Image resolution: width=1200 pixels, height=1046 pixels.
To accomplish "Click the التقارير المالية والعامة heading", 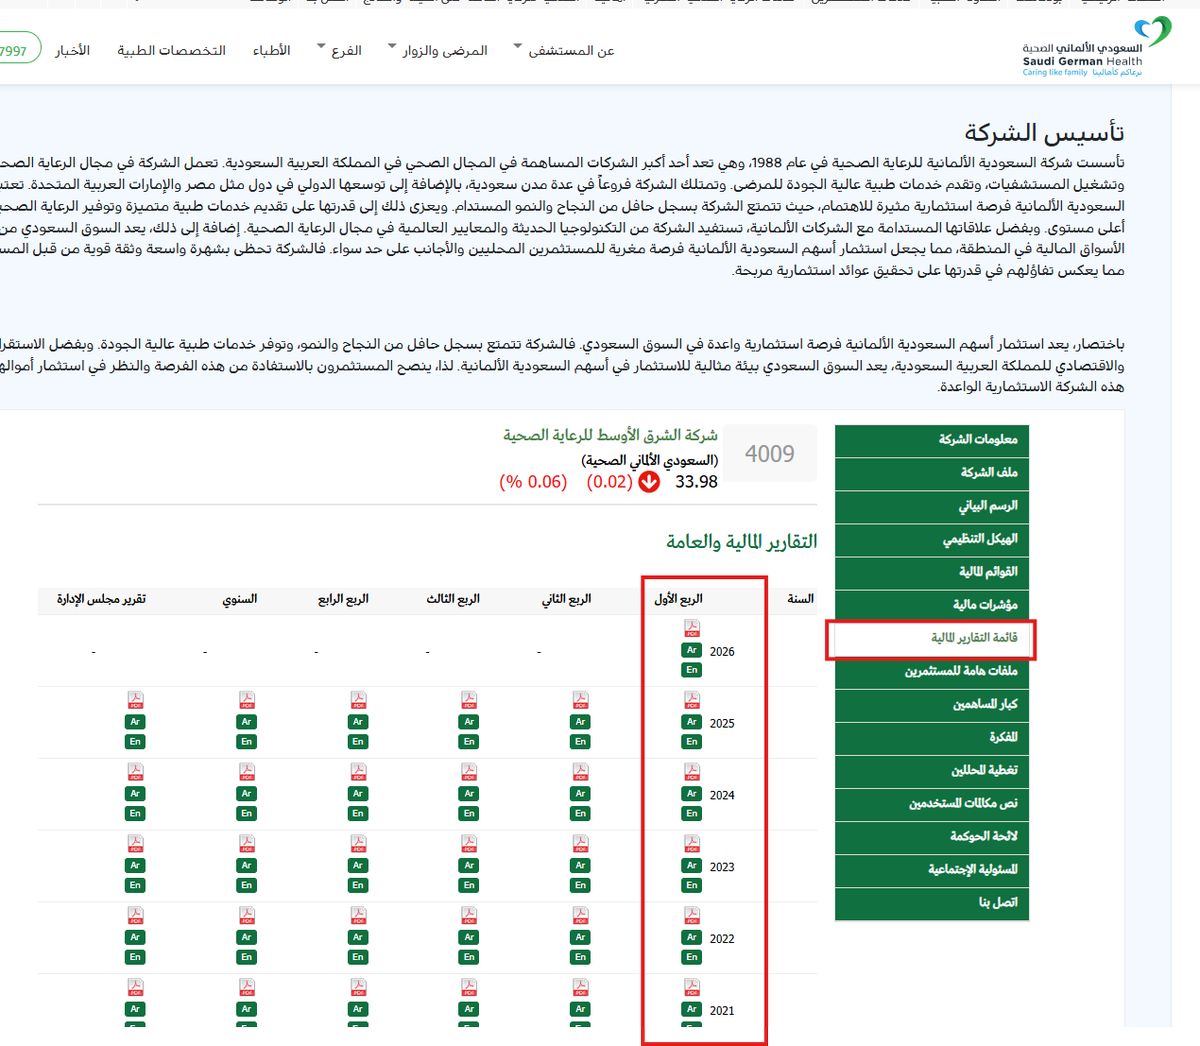I will point(742,541).
